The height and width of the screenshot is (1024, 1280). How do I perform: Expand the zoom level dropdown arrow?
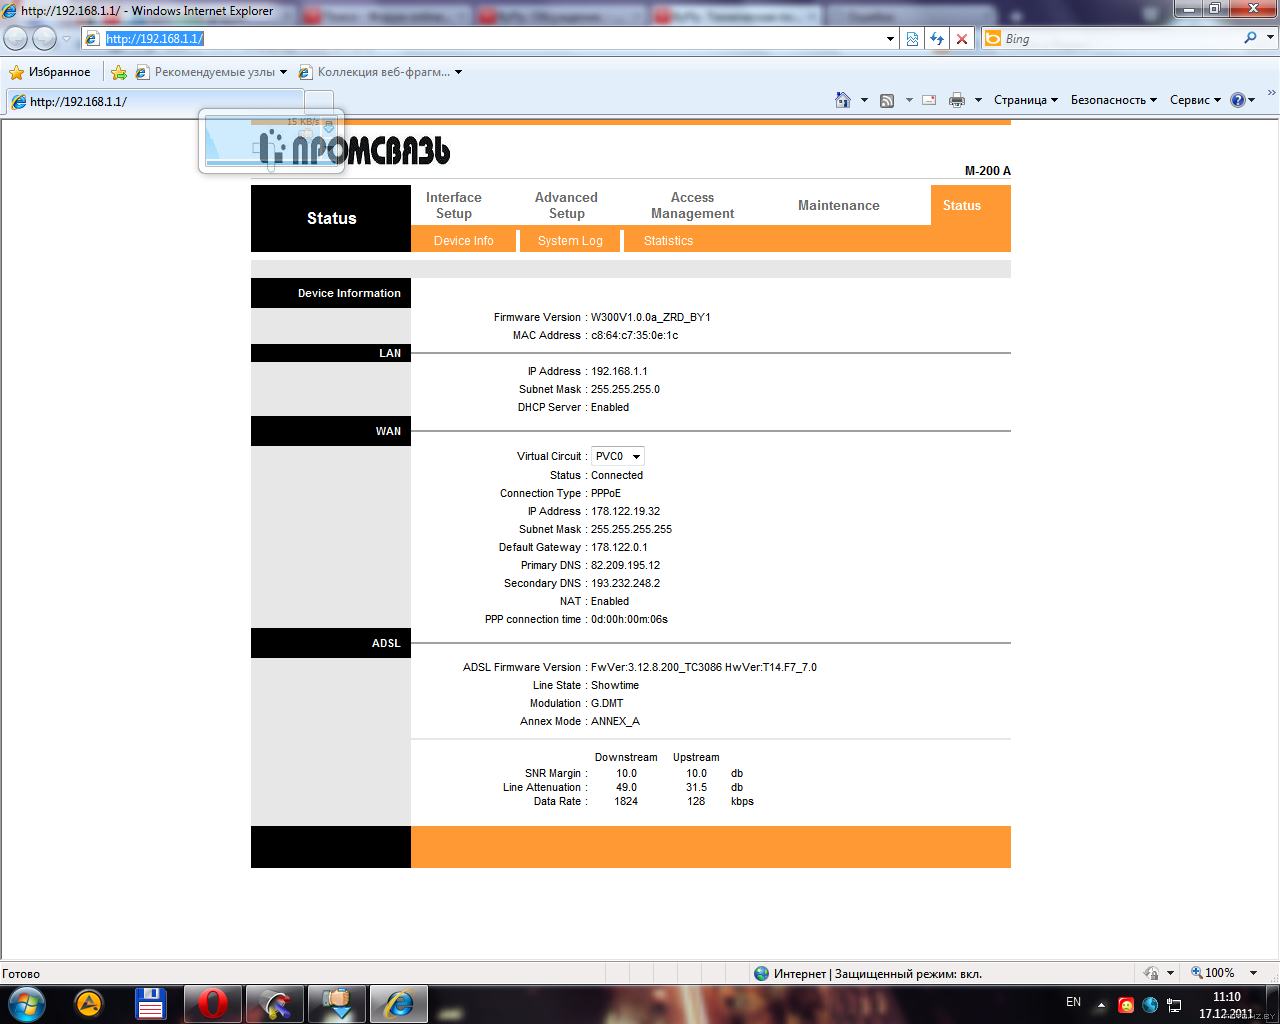(x=1253, y=973)
